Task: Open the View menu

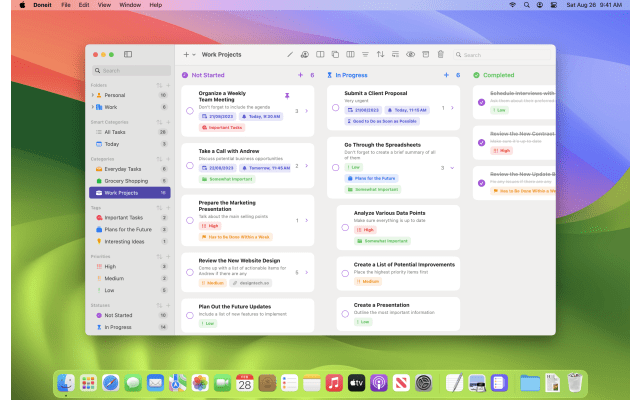Action: [104, 5]
